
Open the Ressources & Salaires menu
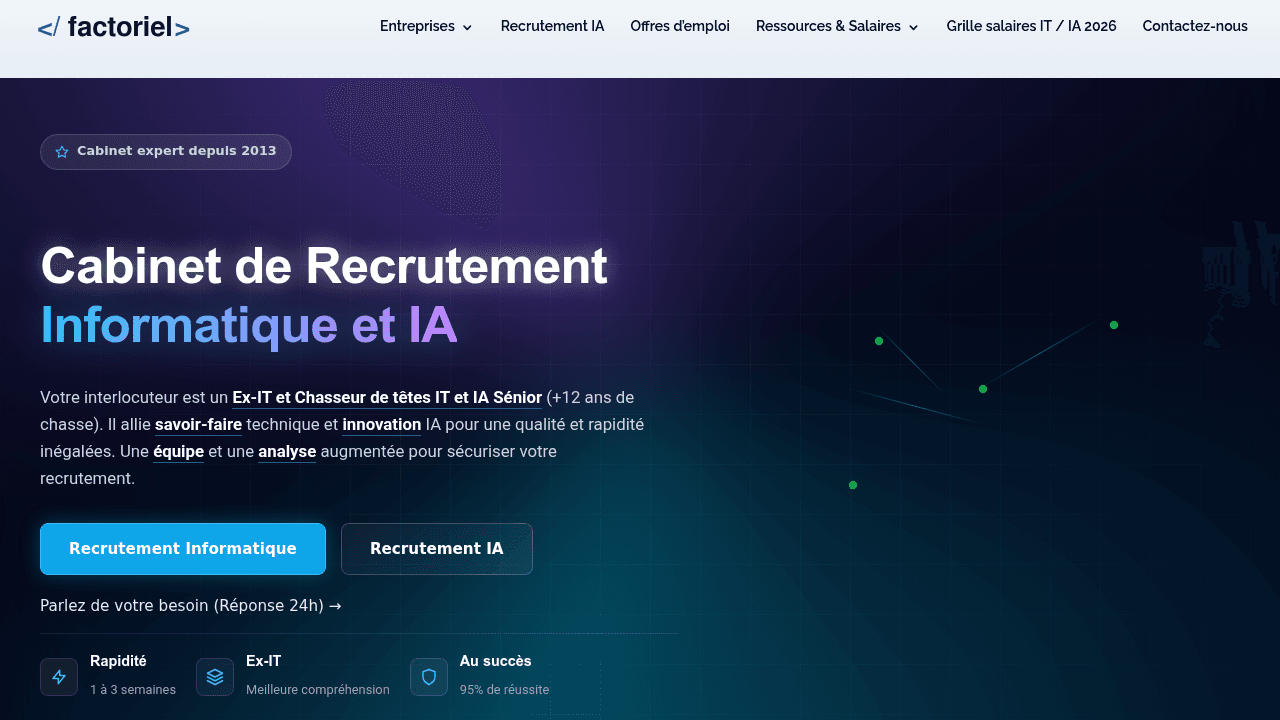point(838,26)
